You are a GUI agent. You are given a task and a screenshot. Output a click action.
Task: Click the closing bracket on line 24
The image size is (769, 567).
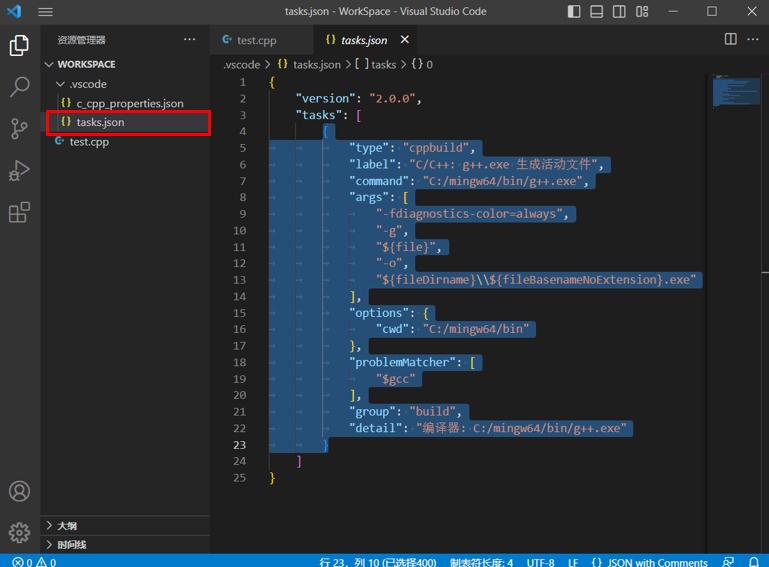coord(299,461)
